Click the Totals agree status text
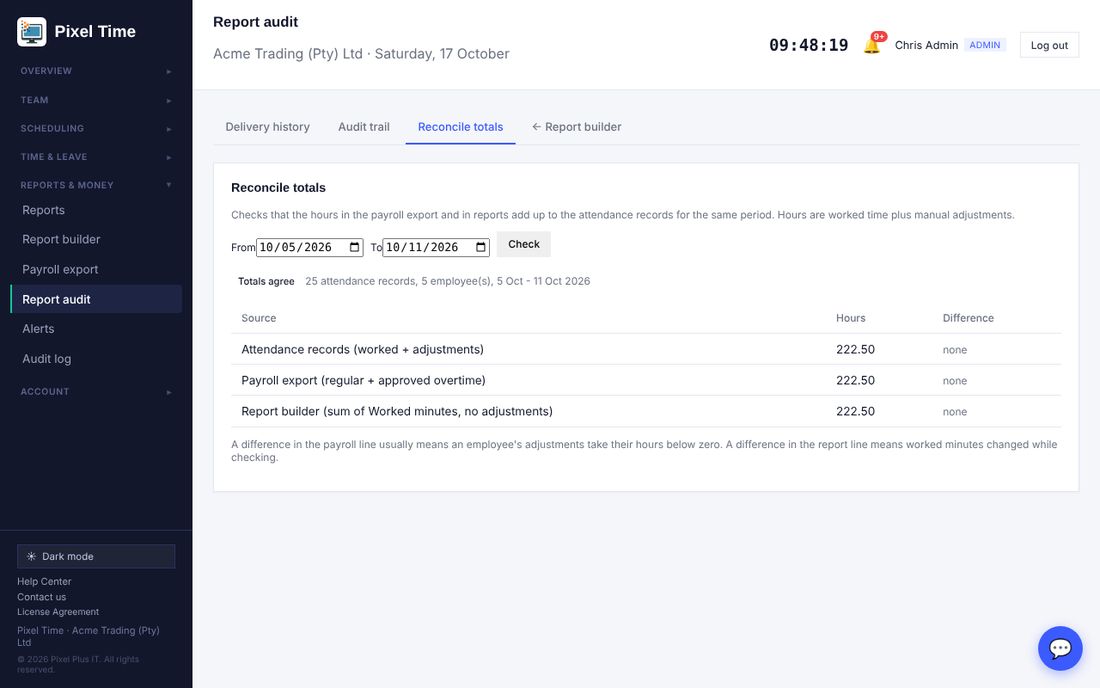 click(x=266, y=281)
